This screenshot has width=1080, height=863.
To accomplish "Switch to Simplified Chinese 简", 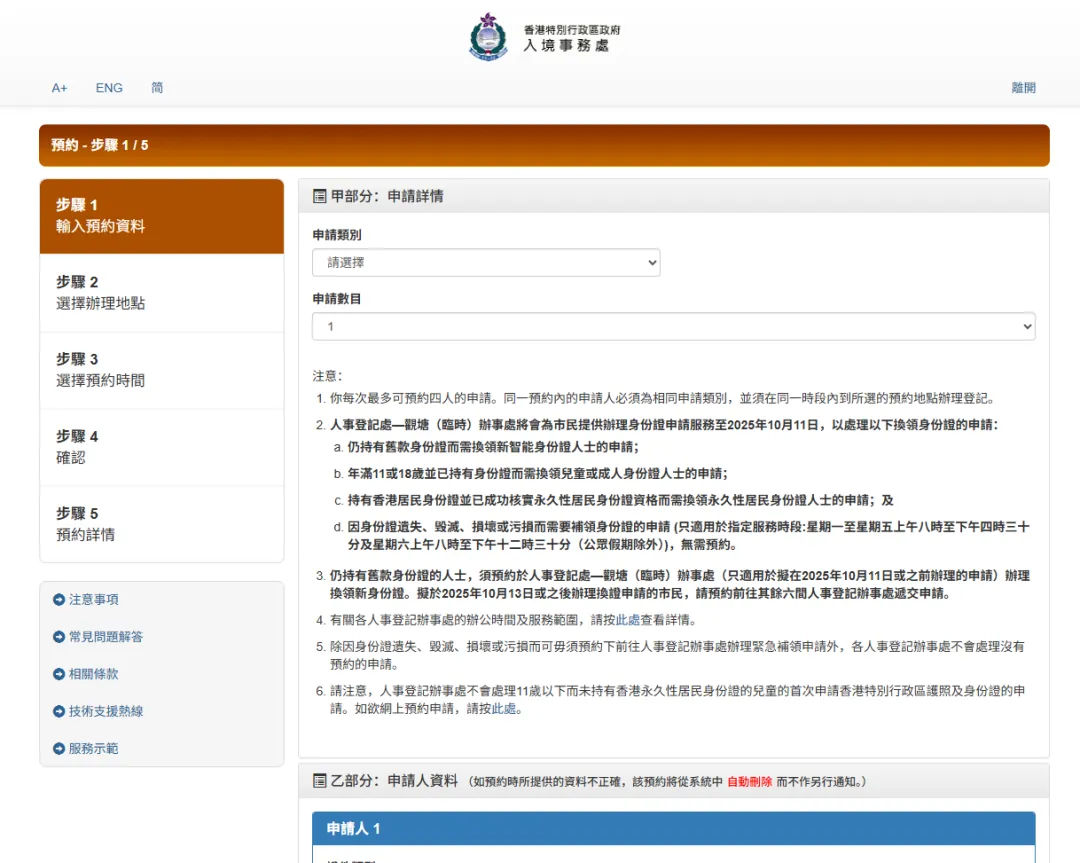I will tap(157, 87).
